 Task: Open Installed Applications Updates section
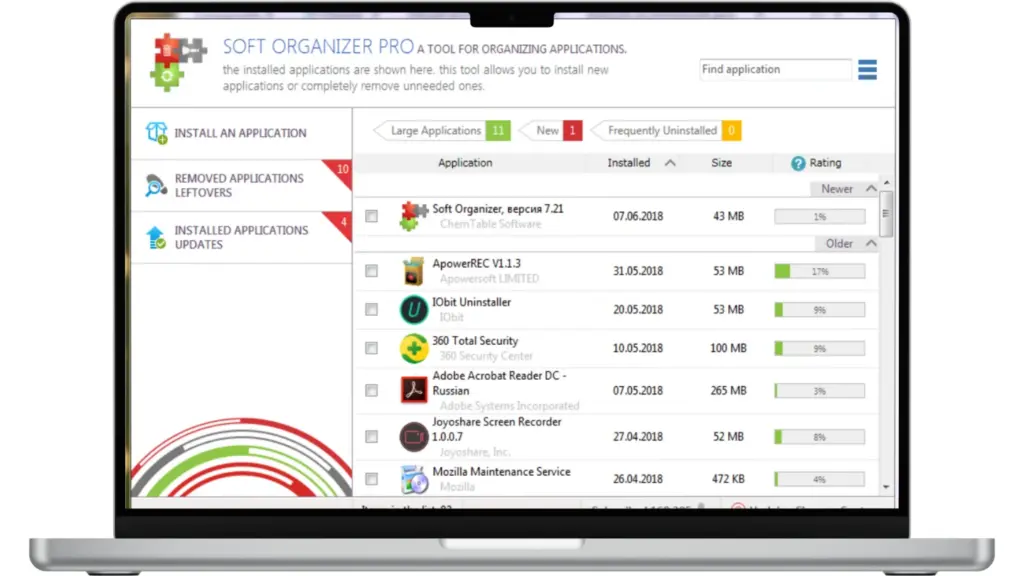(240, 237)
